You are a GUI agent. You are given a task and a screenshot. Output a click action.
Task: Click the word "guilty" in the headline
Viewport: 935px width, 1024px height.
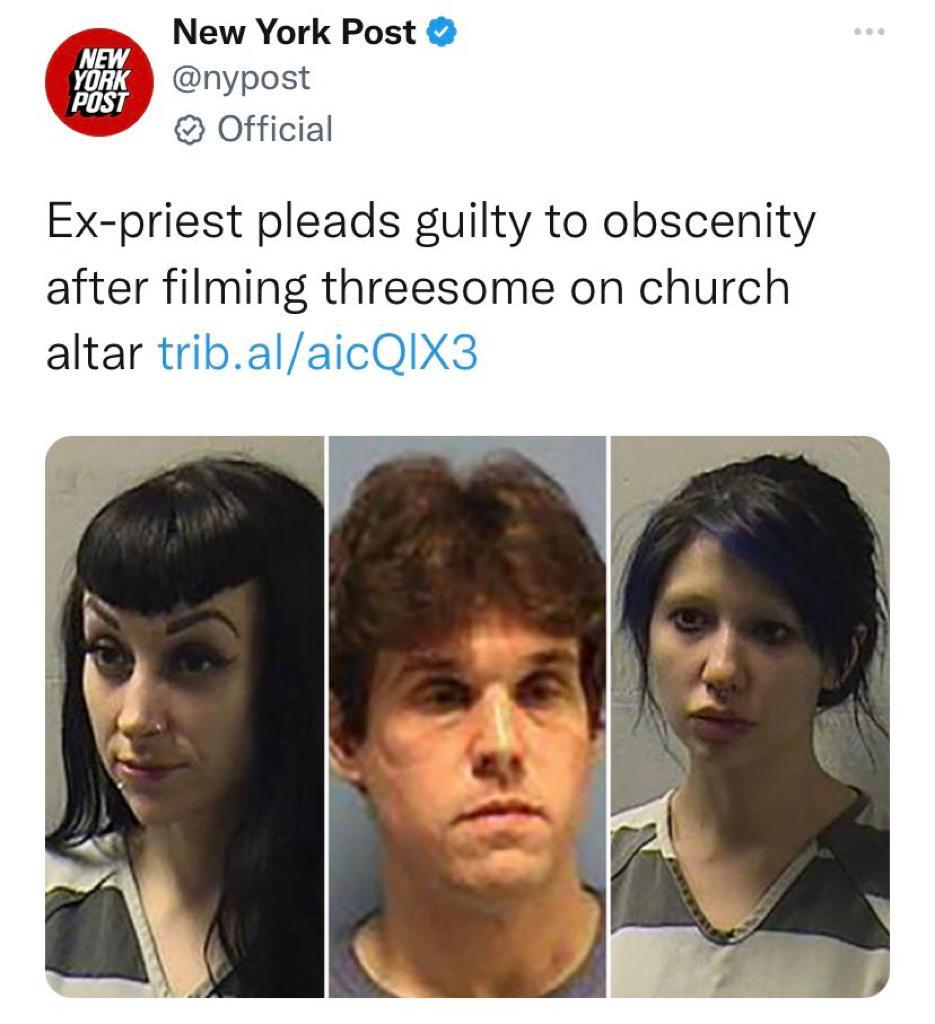tap(473, 224)
